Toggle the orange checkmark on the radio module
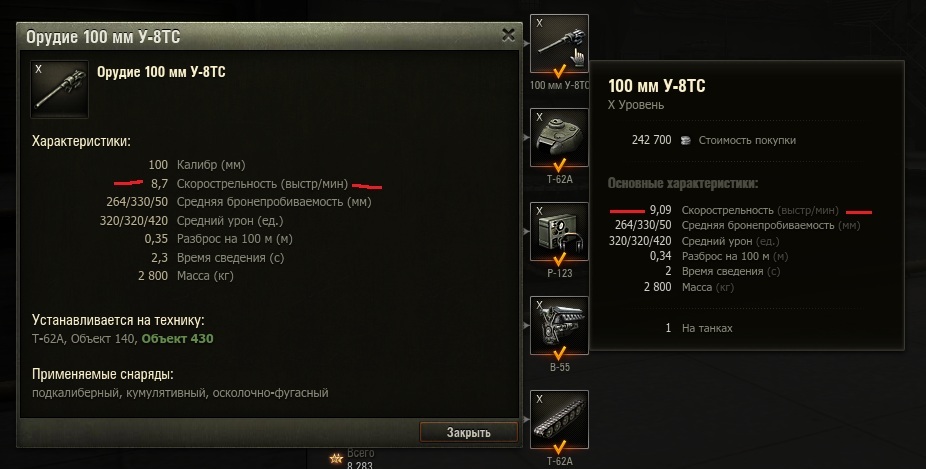 (x=559, y=259)
